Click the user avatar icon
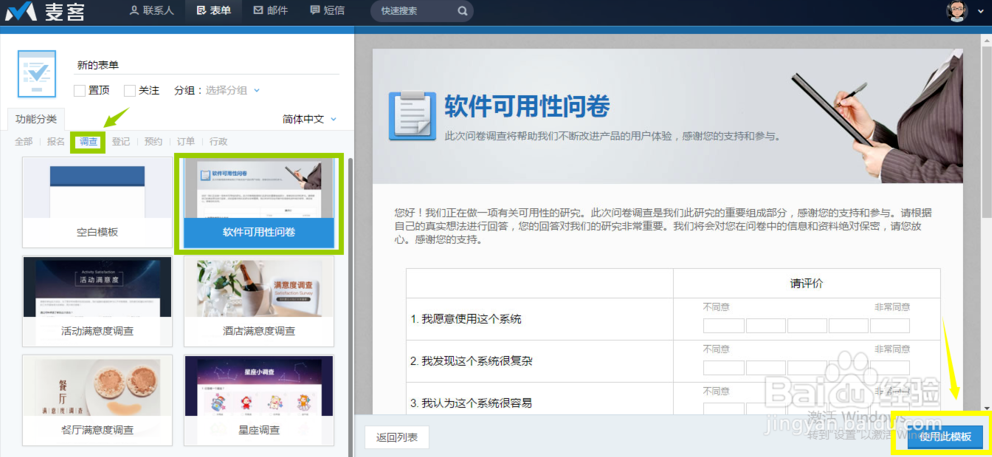 pos(956,12)
